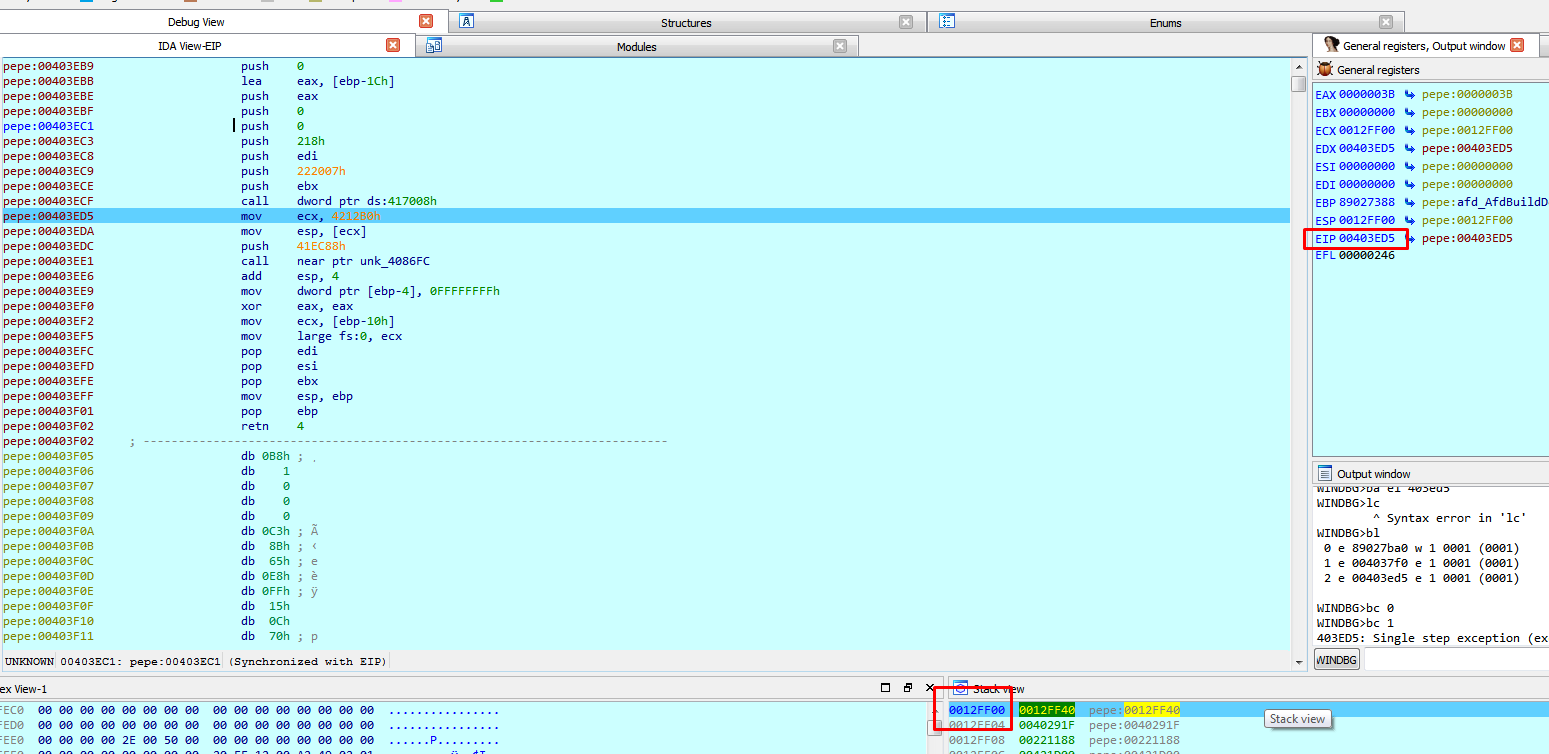Image resolution: width=1549 pixels, height=754 pixels.
Task: Click the jump arrow next to EAX
Action: click(1409, 95)
